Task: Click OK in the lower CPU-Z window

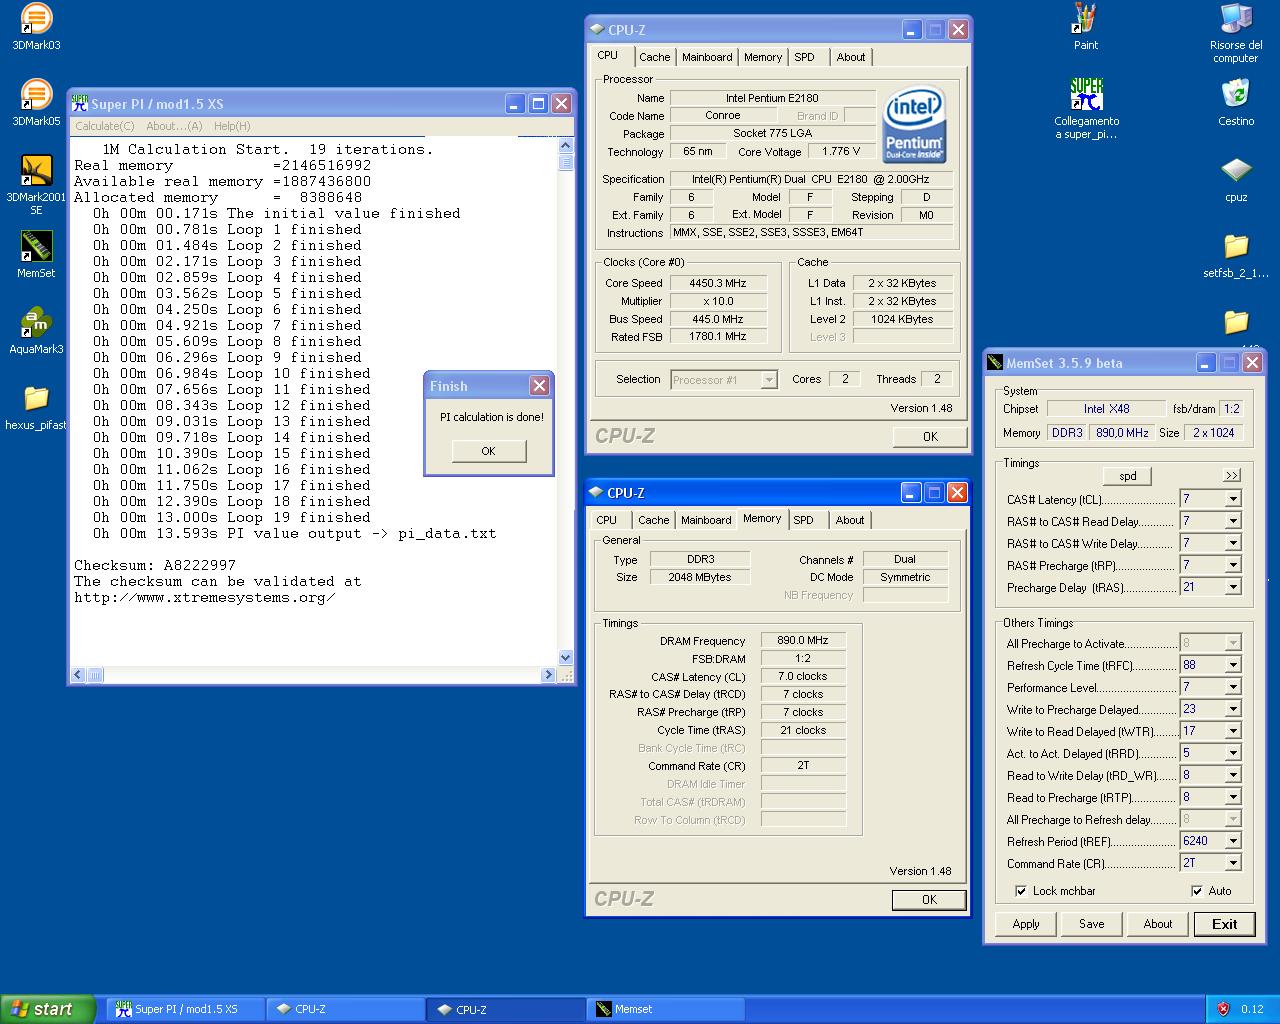Action: (x=929, y=899)
